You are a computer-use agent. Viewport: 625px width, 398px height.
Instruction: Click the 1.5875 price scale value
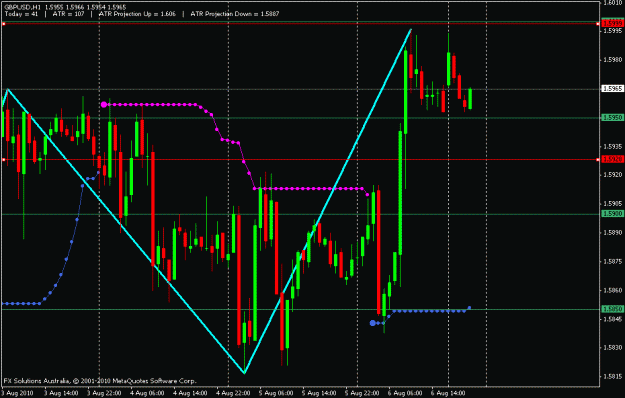click(x=613, y=262)
